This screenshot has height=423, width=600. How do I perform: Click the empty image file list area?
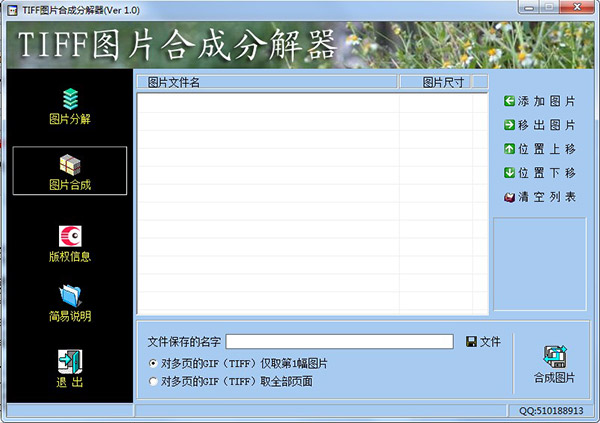312,204
